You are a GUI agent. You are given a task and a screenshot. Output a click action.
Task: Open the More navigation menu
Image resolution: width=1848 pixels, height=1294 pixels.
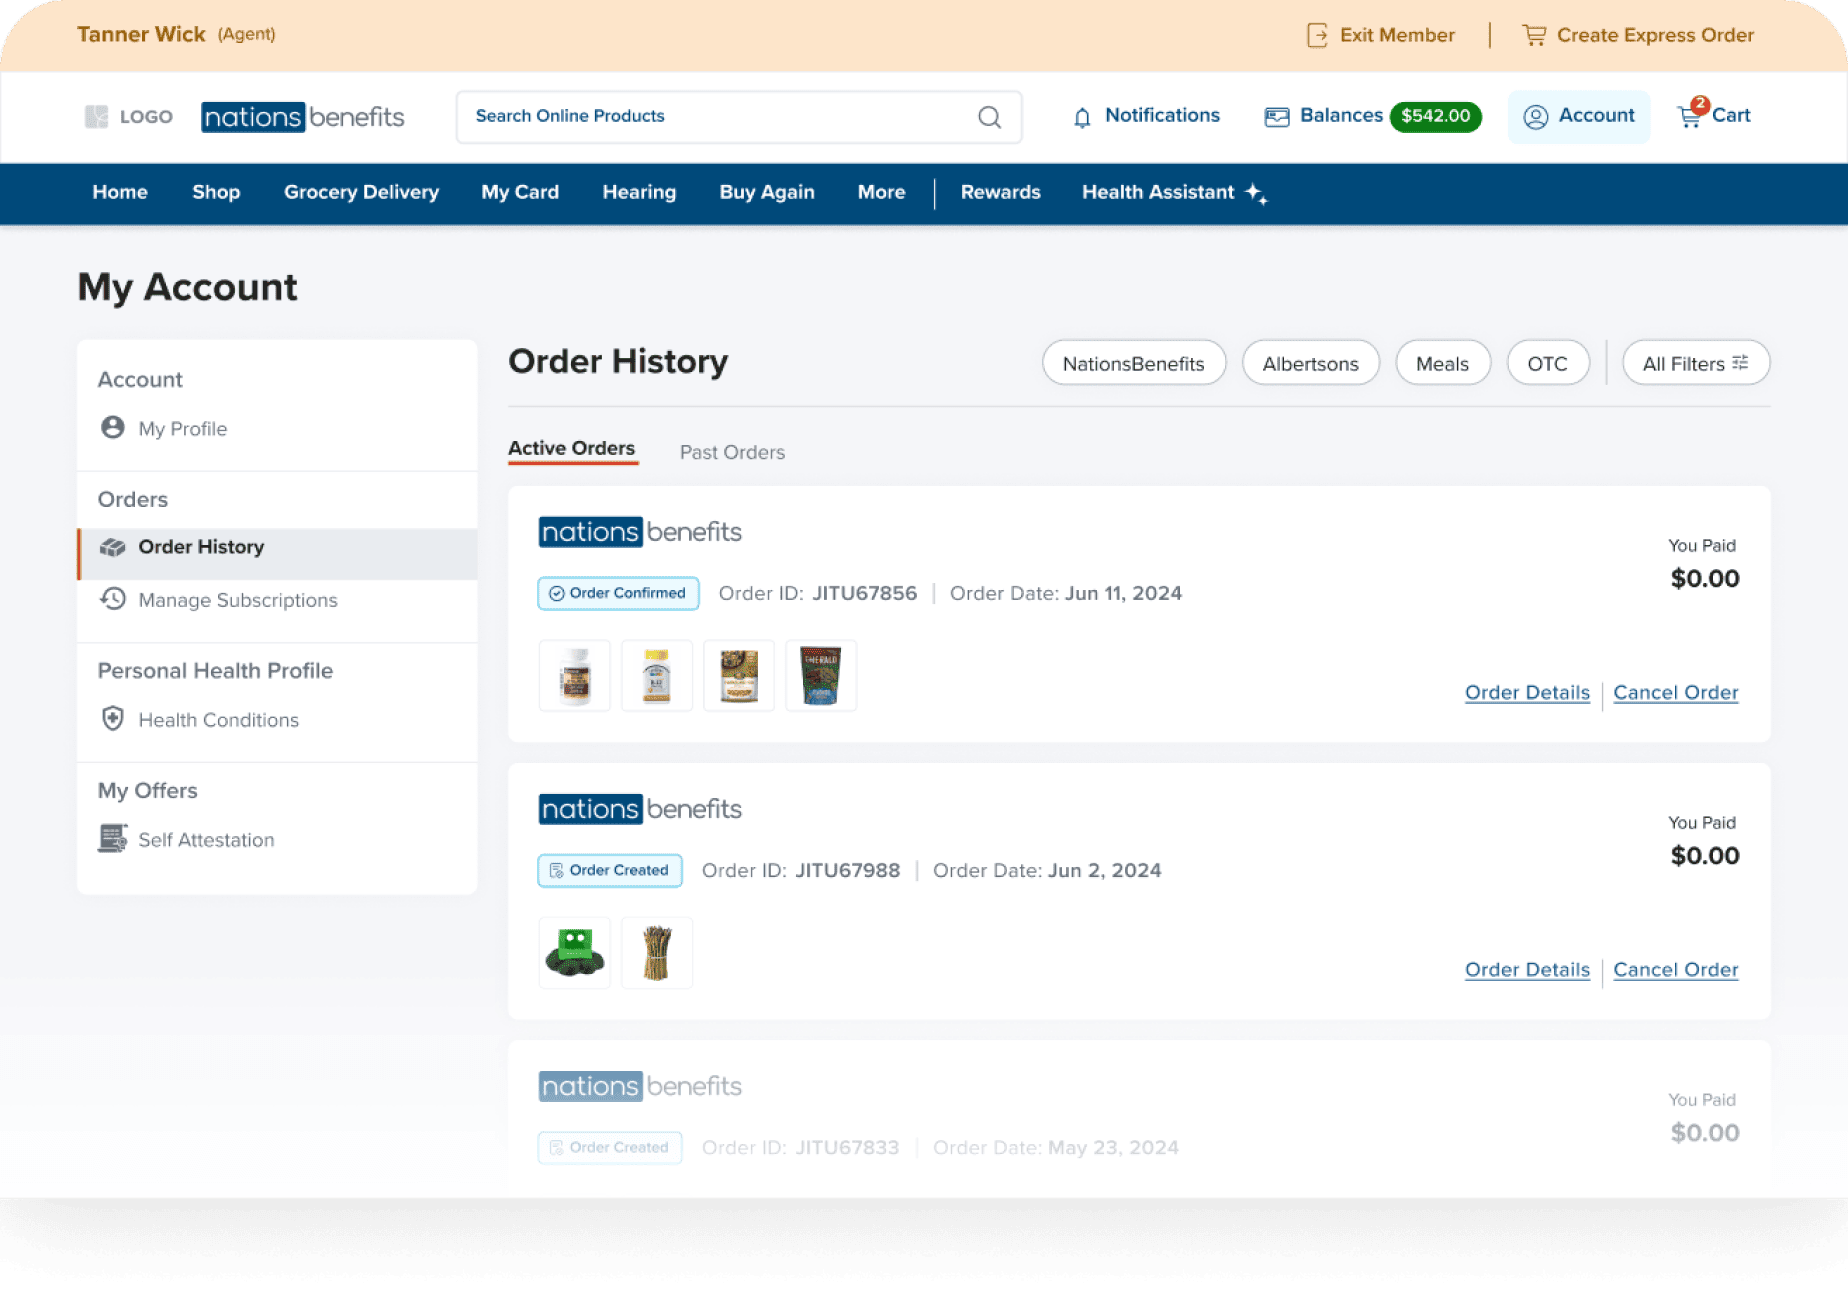click(881, 192)
